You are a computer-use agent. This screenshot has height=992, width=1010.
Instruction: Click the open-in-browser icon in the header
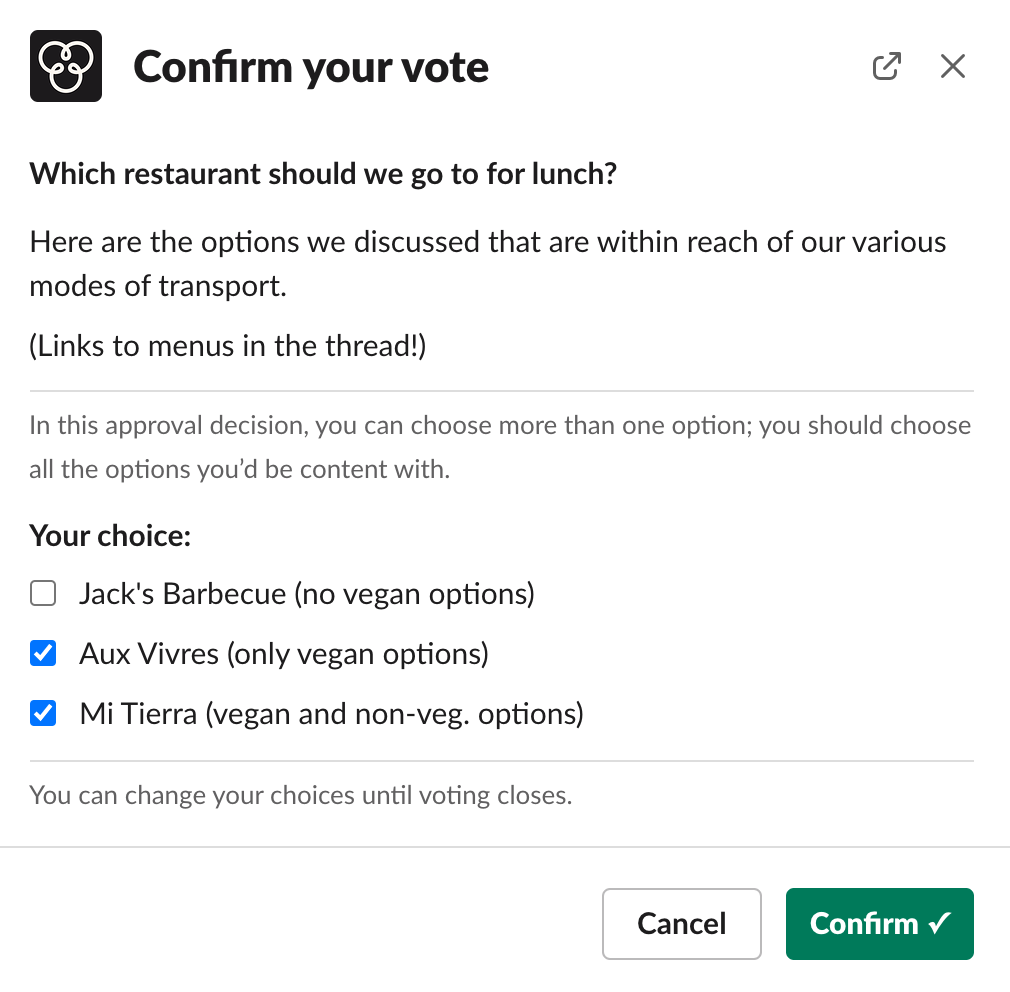pos(886,65)
